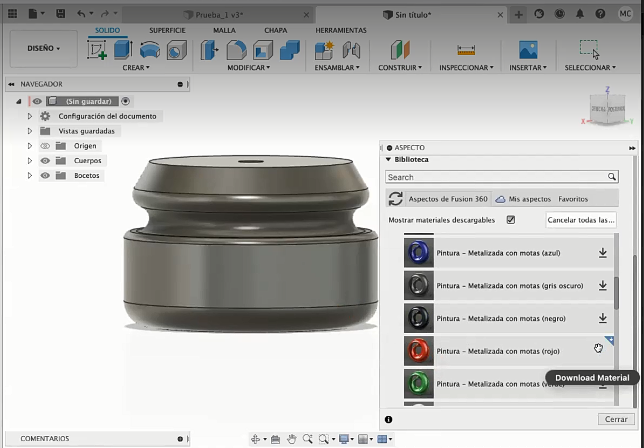Open the DISEÑO workspace dropdown

(43, 48)
